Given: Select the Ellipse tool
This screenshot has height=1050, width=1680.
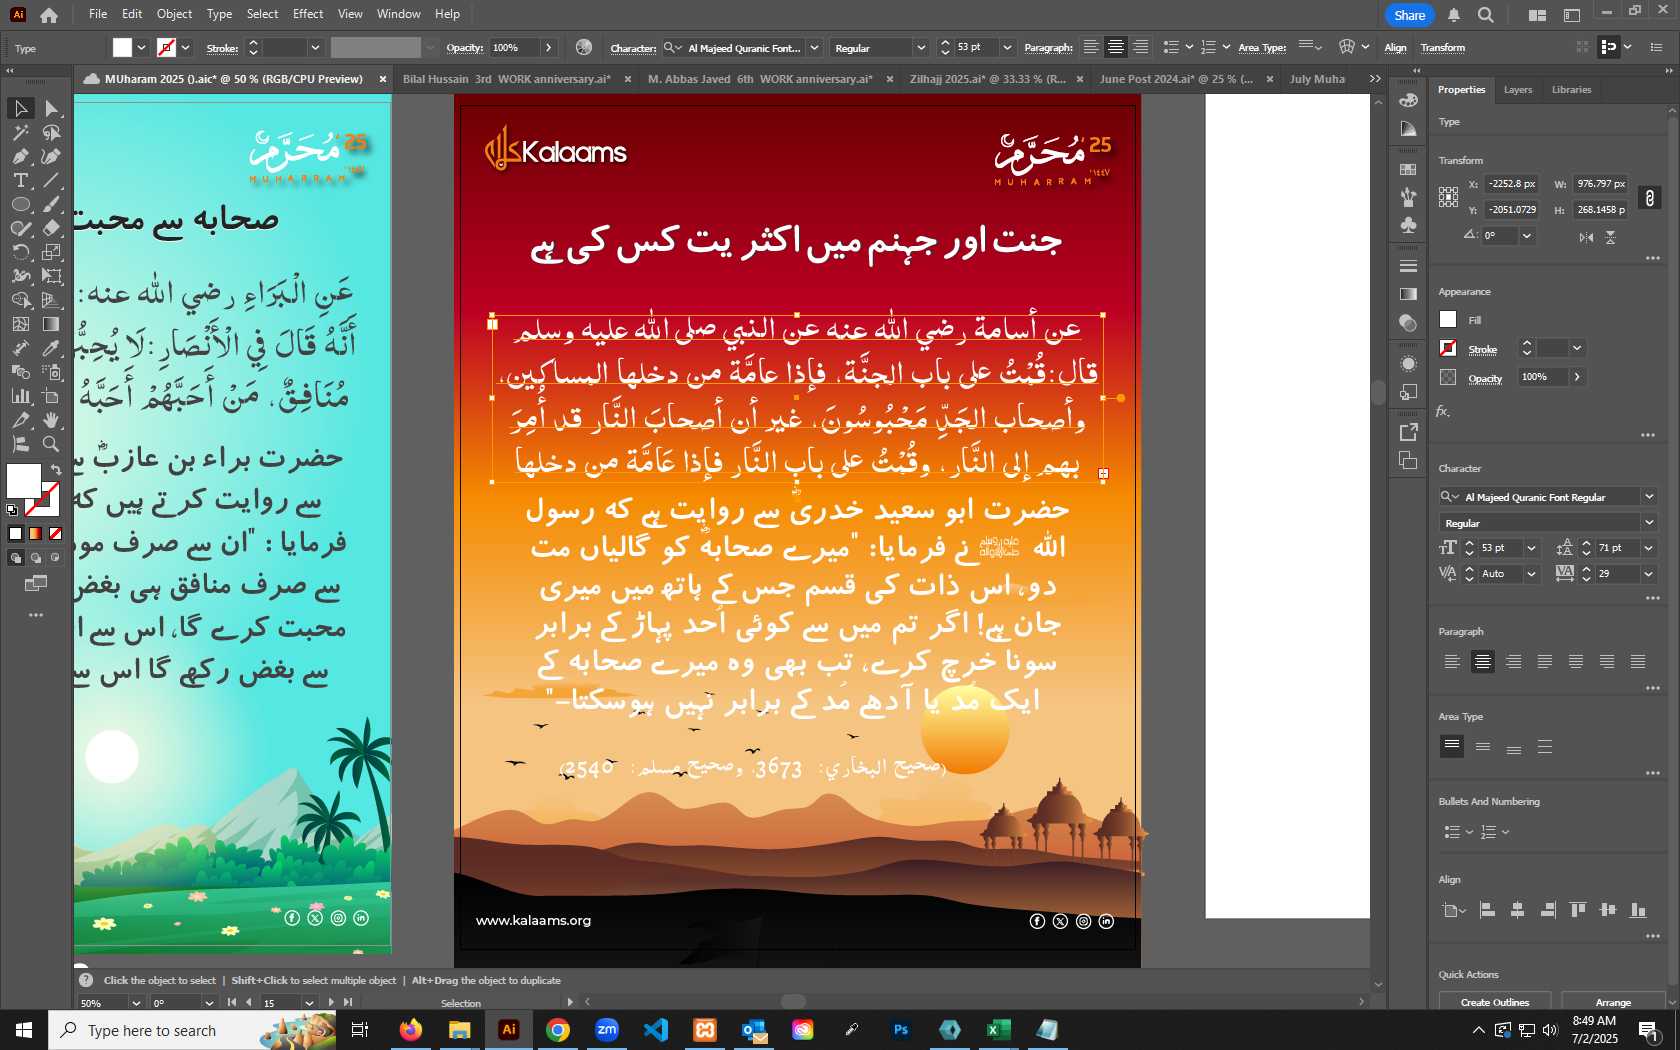Looking at the screenshot, I should 20,204.
